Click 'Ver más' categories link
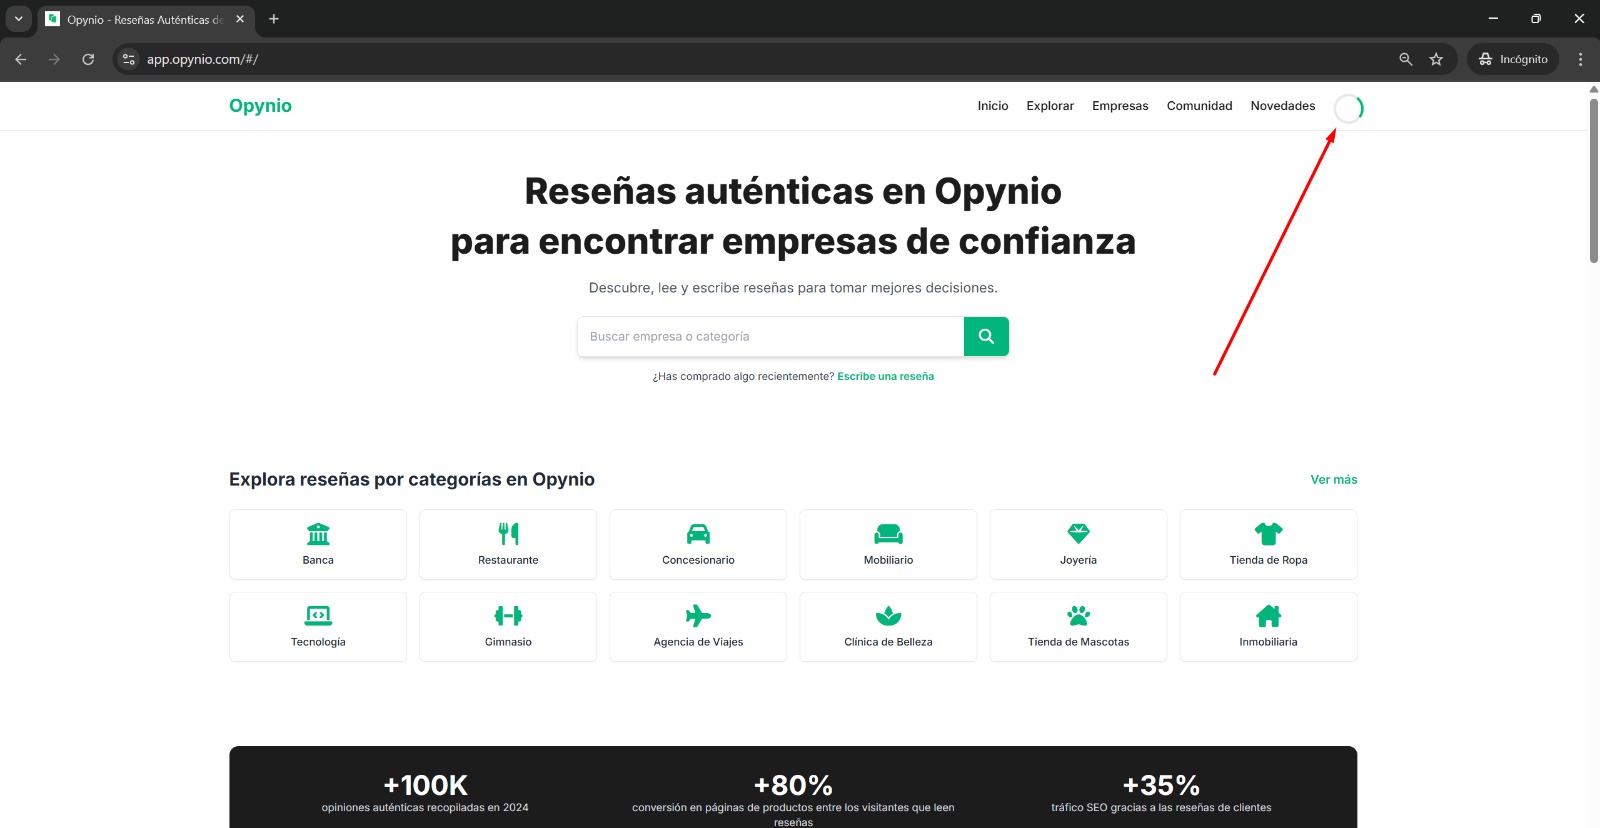This screenshot has height=828, width=1600. pos(1334,480)
